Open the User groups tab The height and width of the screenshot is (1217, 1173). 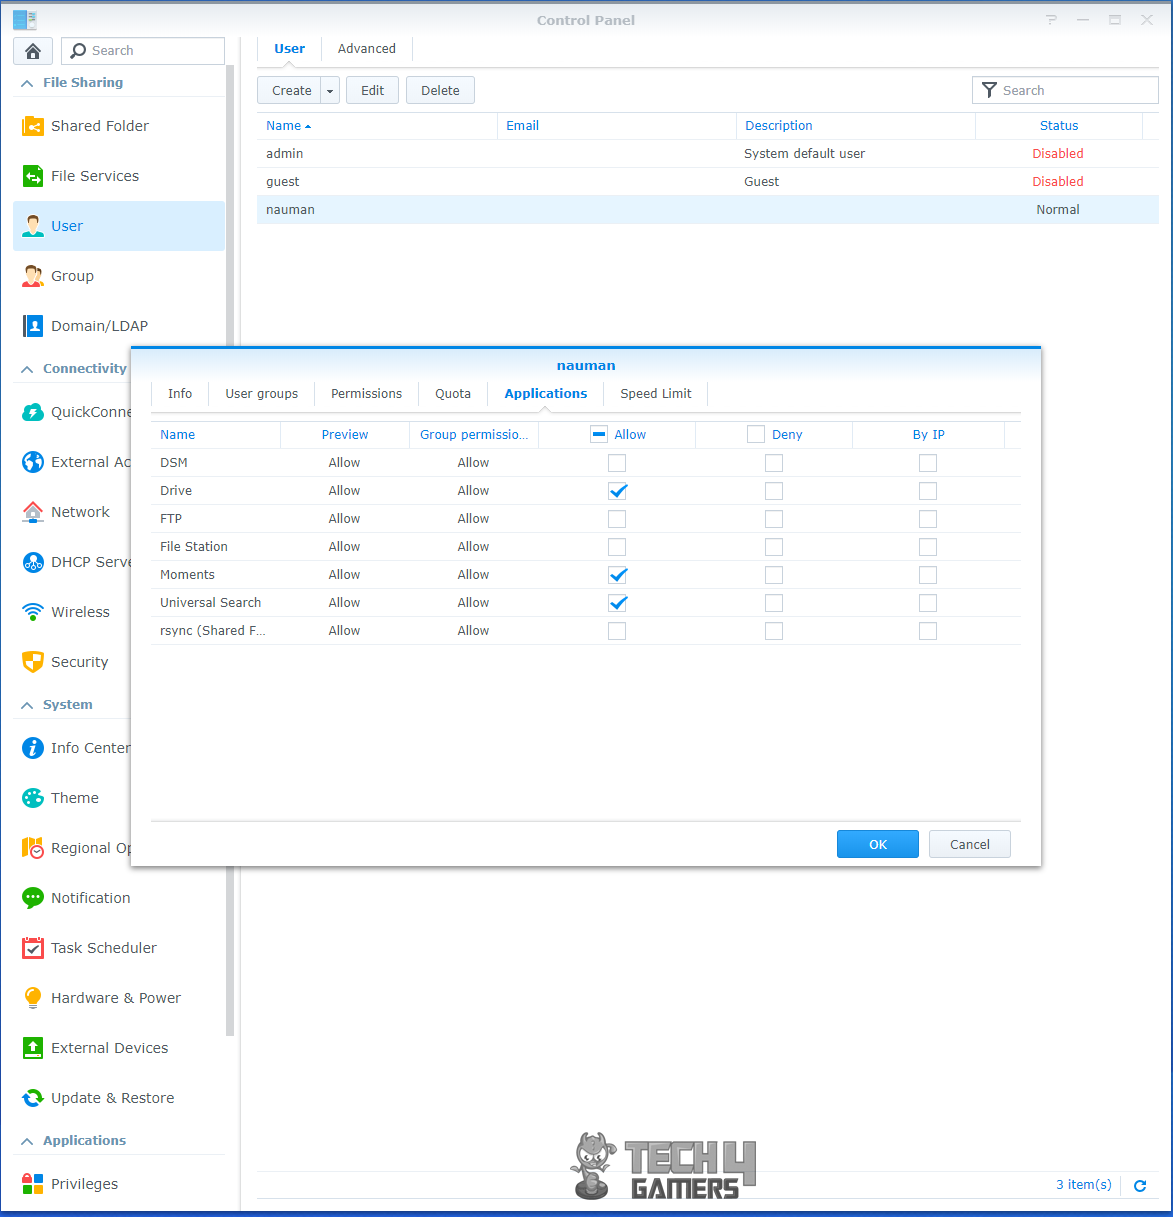262,394
